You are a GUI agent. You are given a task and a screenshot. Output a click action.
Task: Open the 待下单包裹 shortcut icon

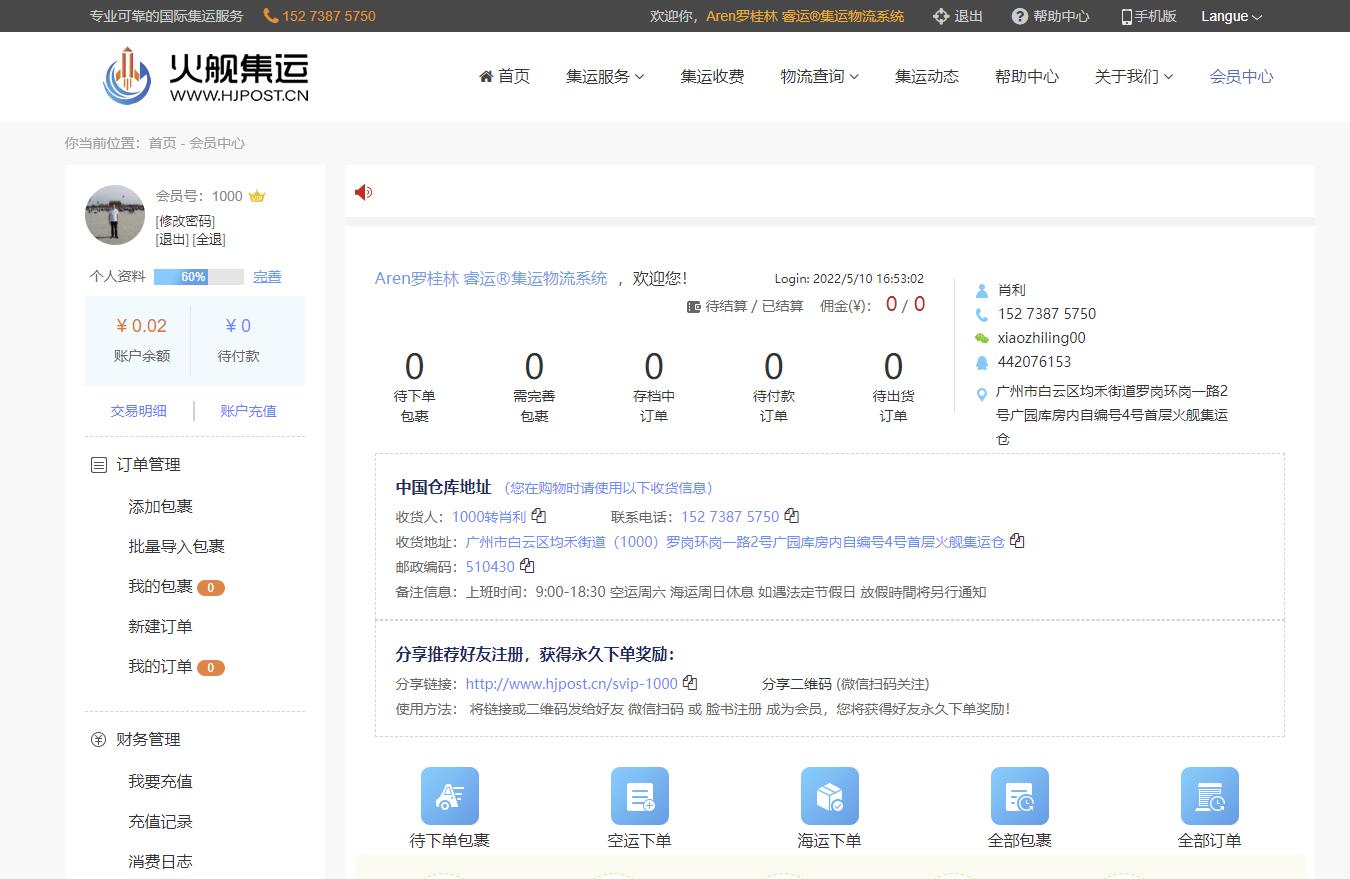[450, 796]
